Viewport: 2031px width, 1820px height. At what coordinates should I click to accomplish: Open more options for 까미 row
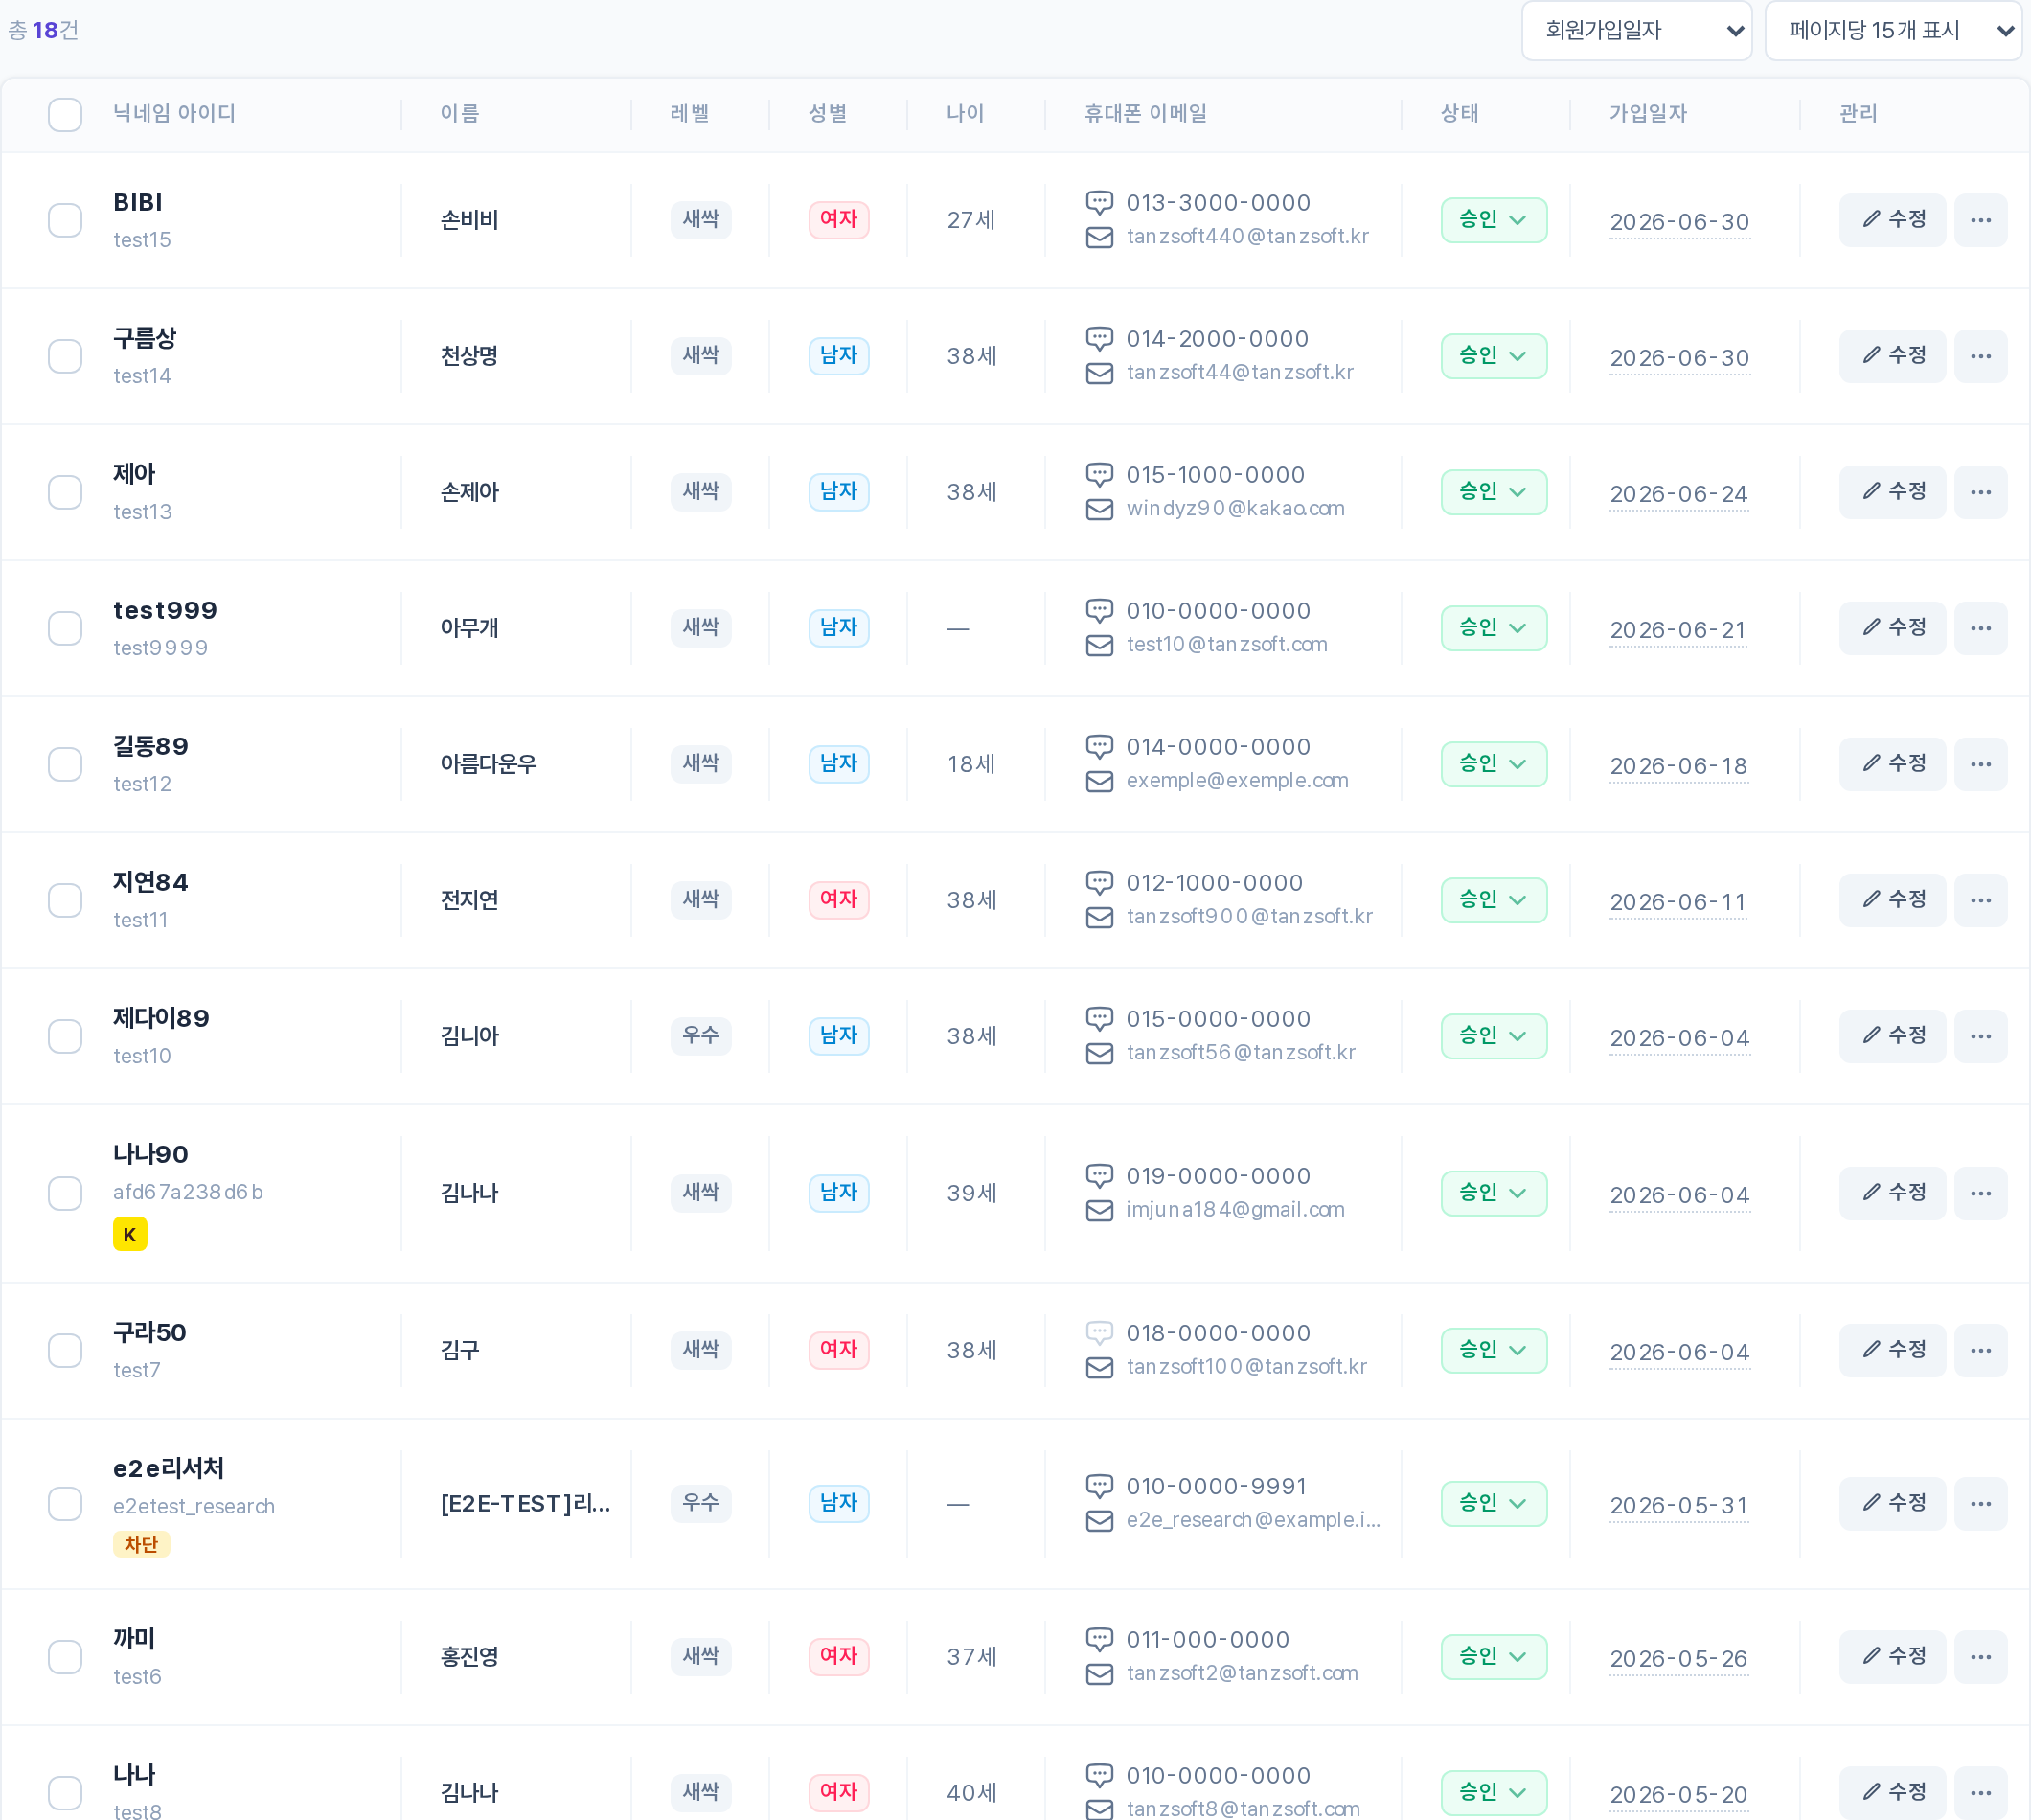pos(1980,1657)
